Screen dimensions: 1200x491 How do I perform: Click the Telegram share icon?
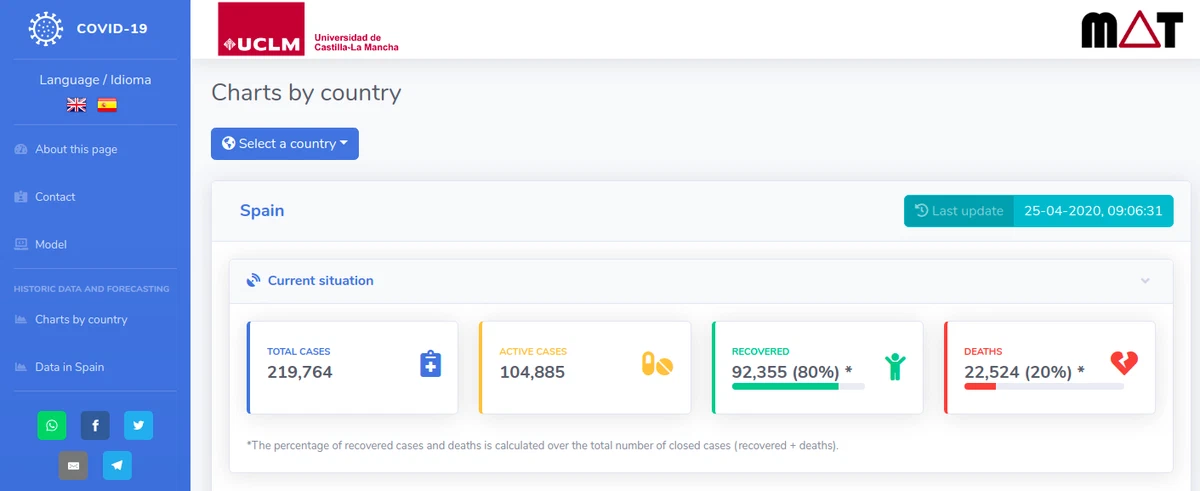(117, 465)
